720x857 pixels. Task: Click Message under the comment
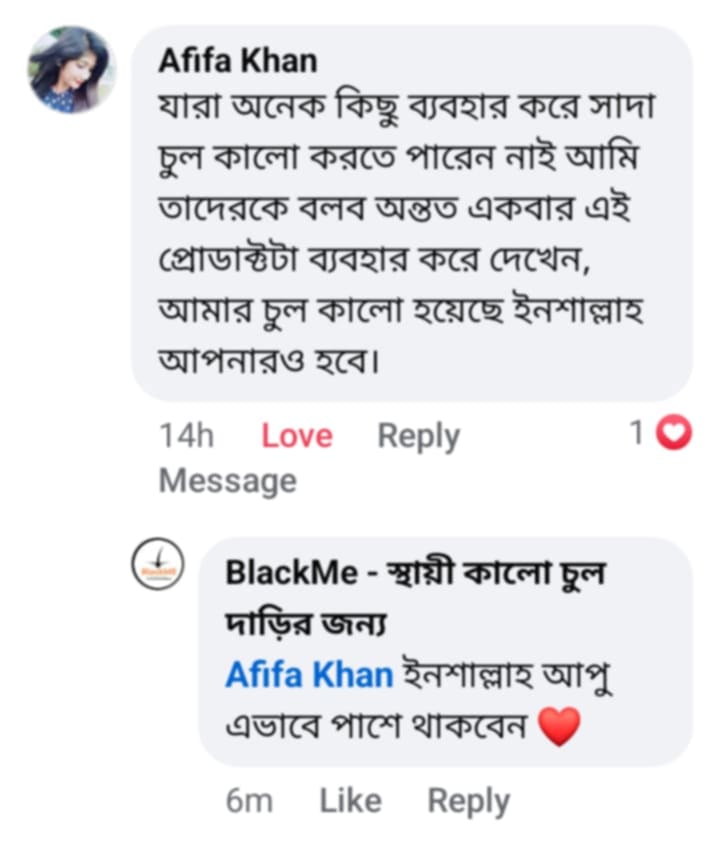(227, 480)
